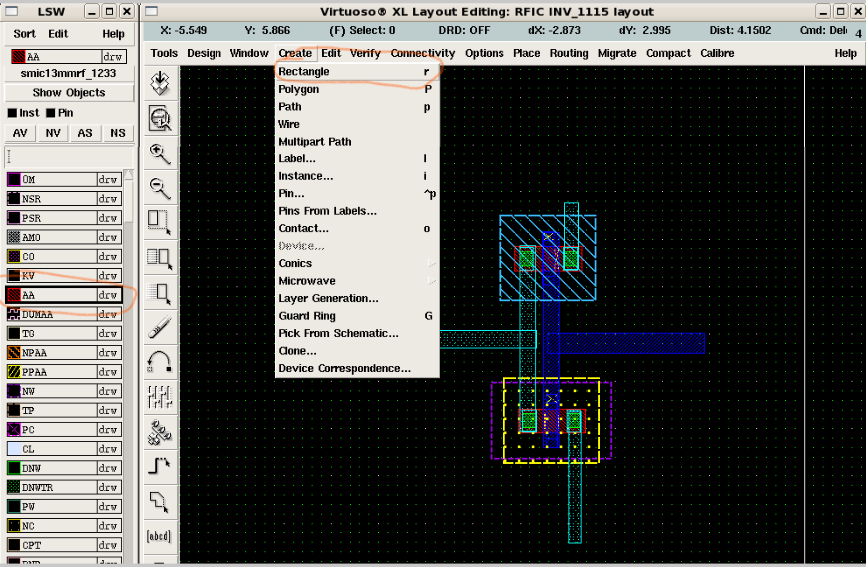Open the Connectivity menu

coord(423,53)
